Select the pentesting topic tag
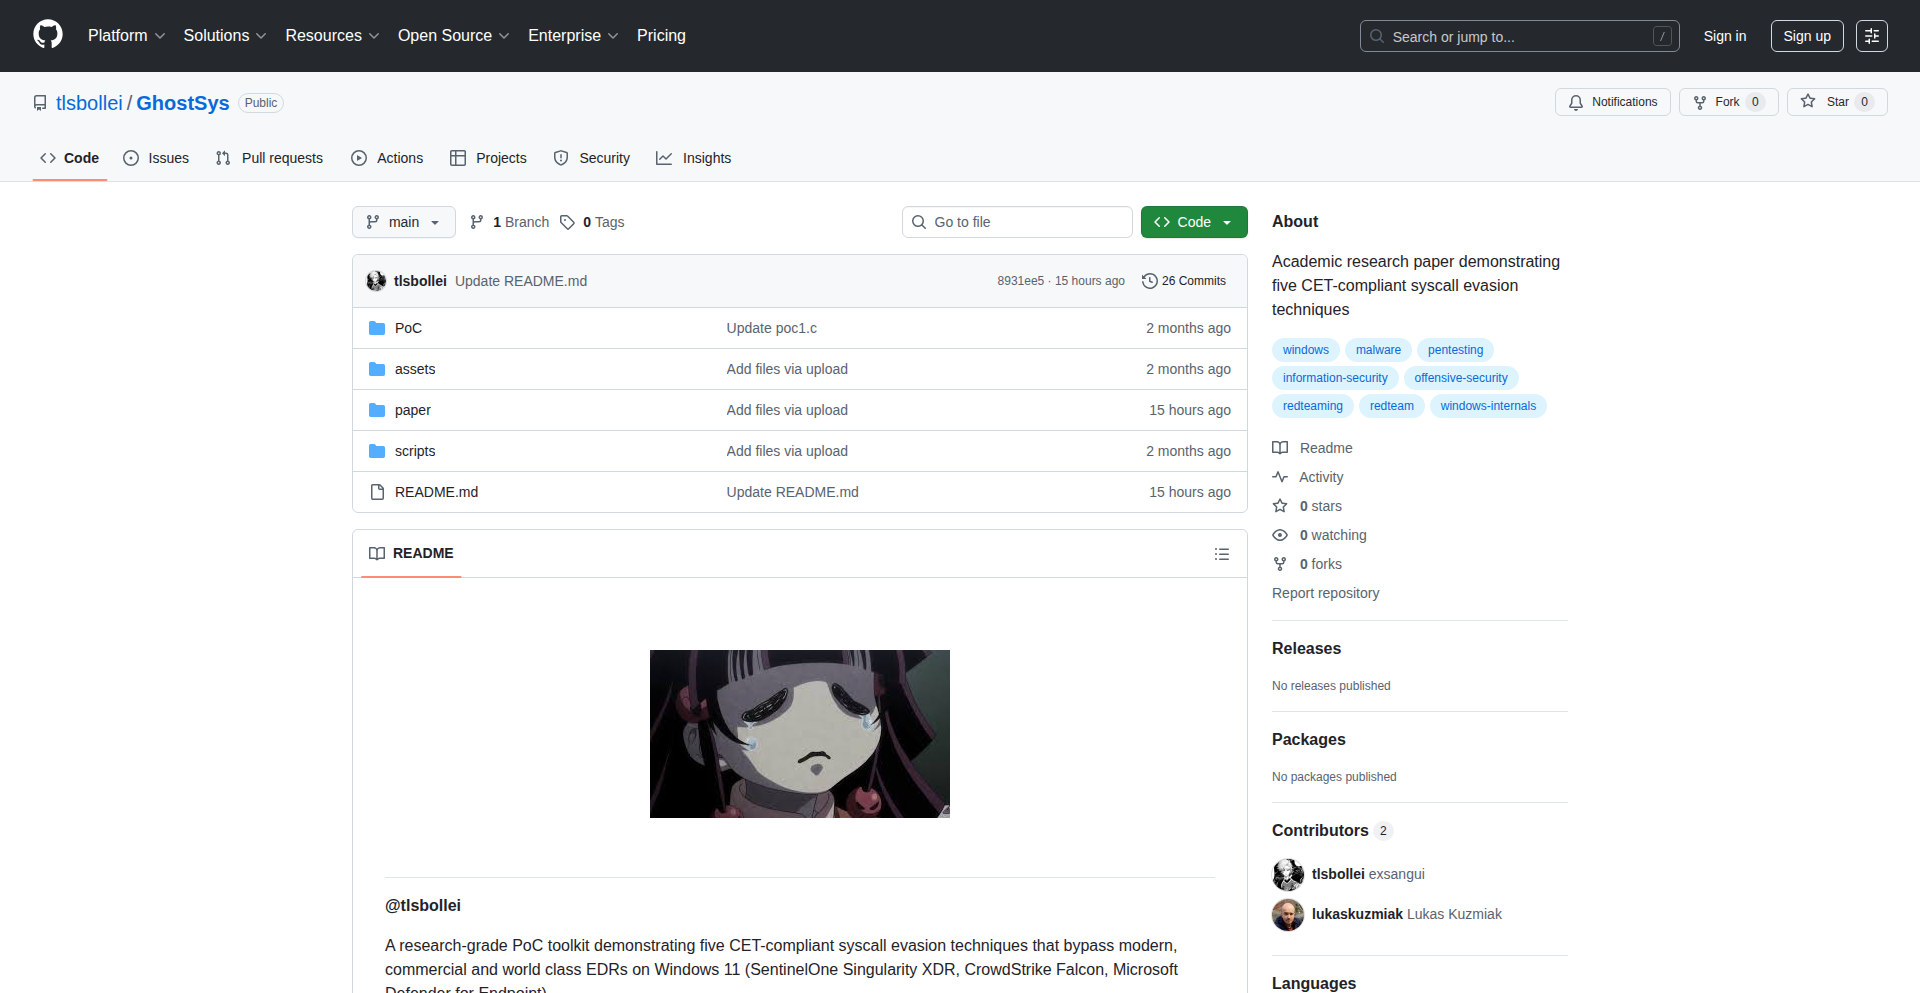Viewport: 1920px width, 993px height. coord(1455,350)
